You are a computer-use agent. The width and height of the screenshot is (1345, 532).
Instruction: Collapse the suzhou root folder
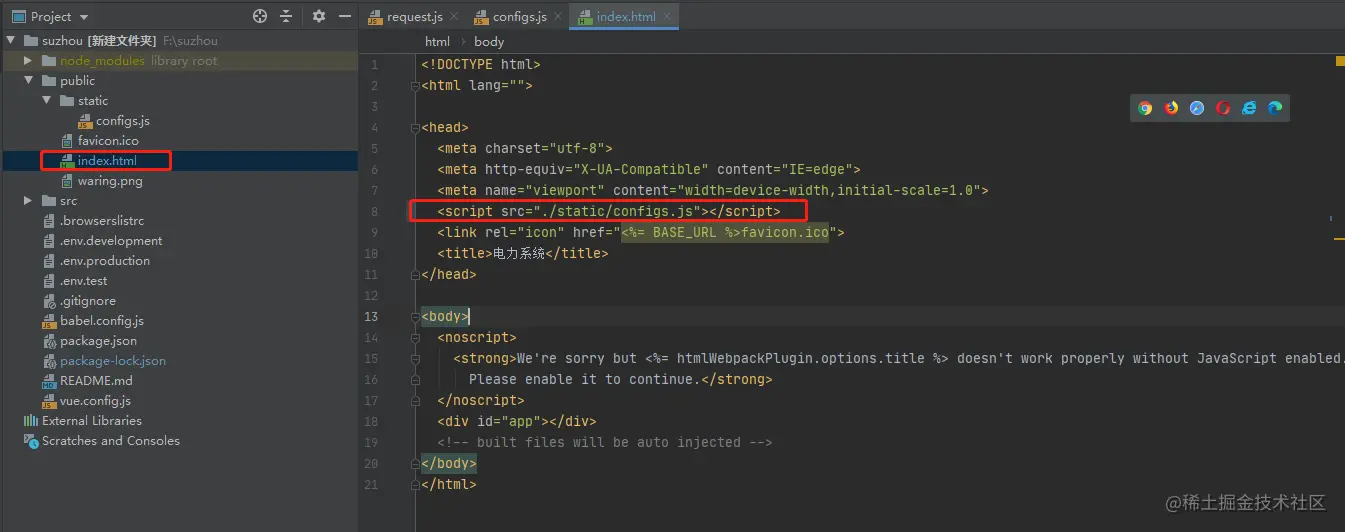click(10, 41)
